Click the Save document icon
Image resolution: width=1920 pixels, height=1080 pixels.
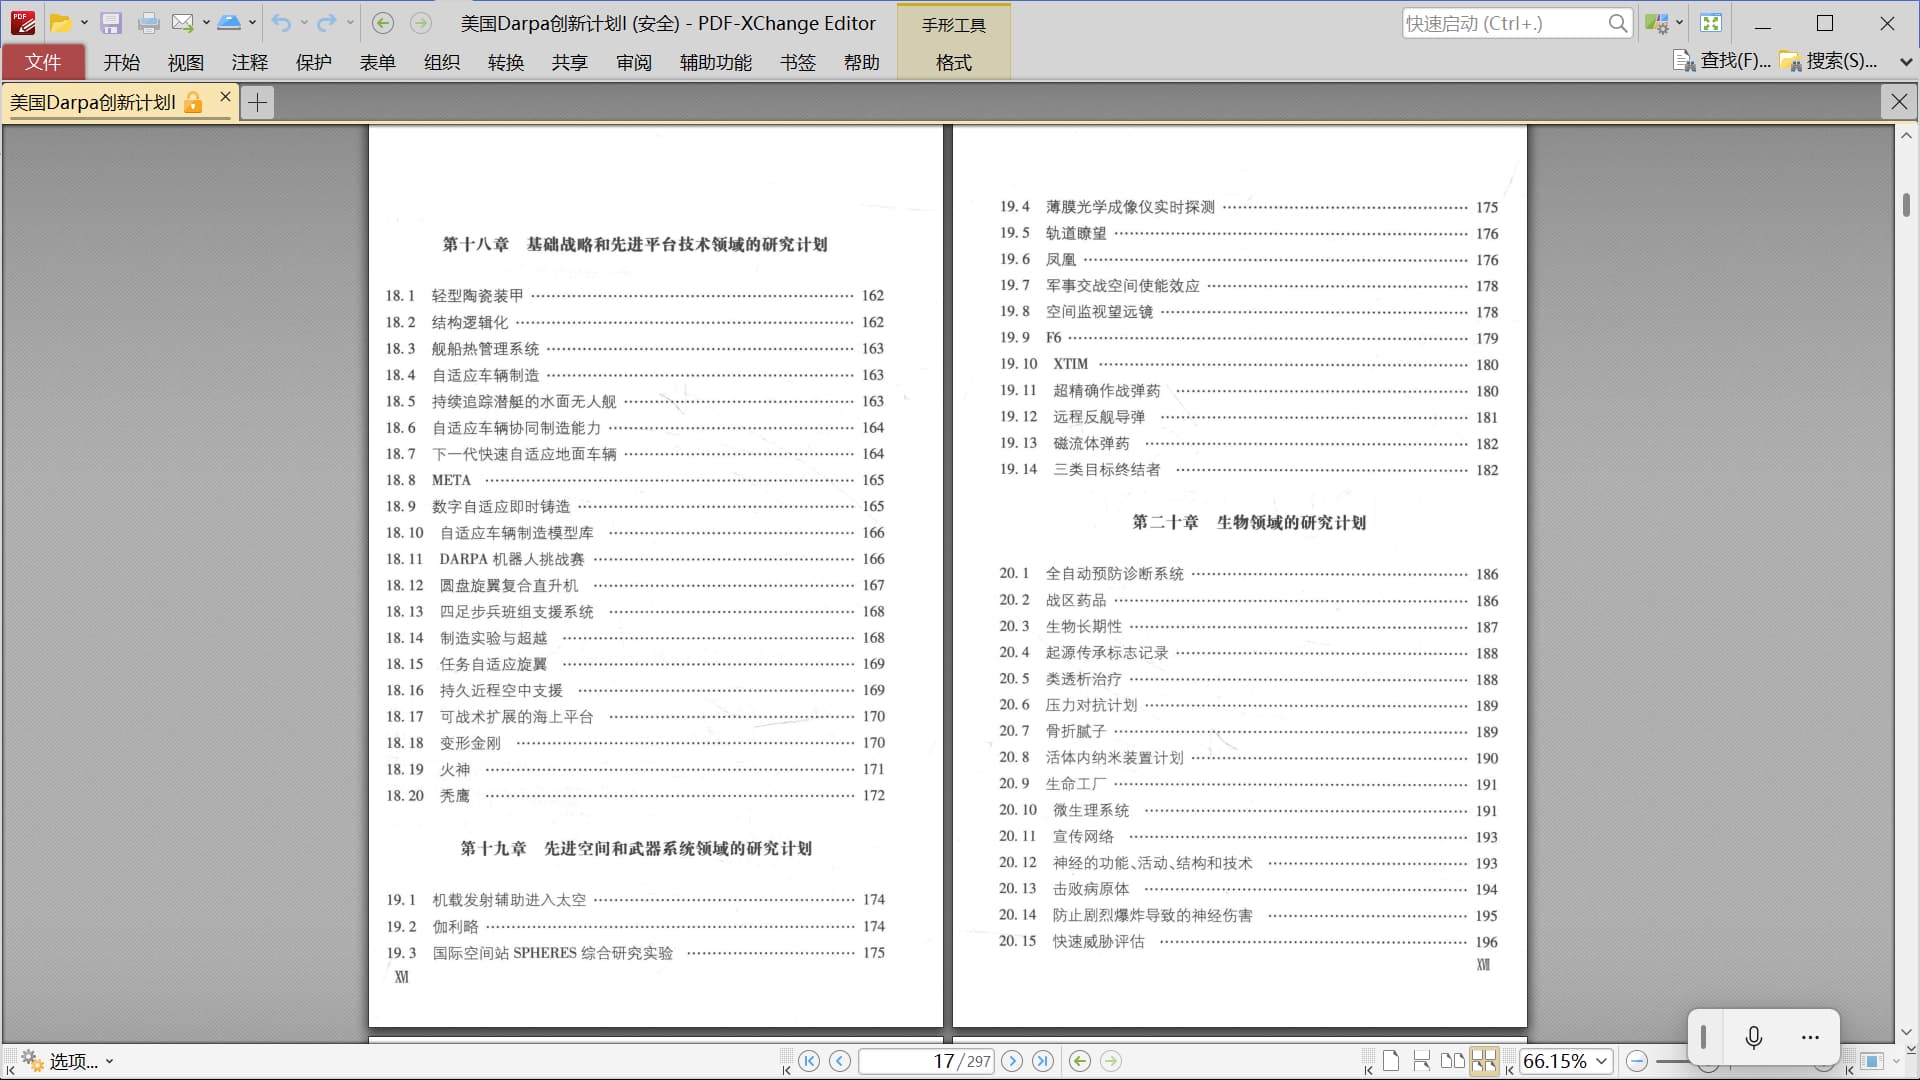pyautogui.click(x=111, y=23)
